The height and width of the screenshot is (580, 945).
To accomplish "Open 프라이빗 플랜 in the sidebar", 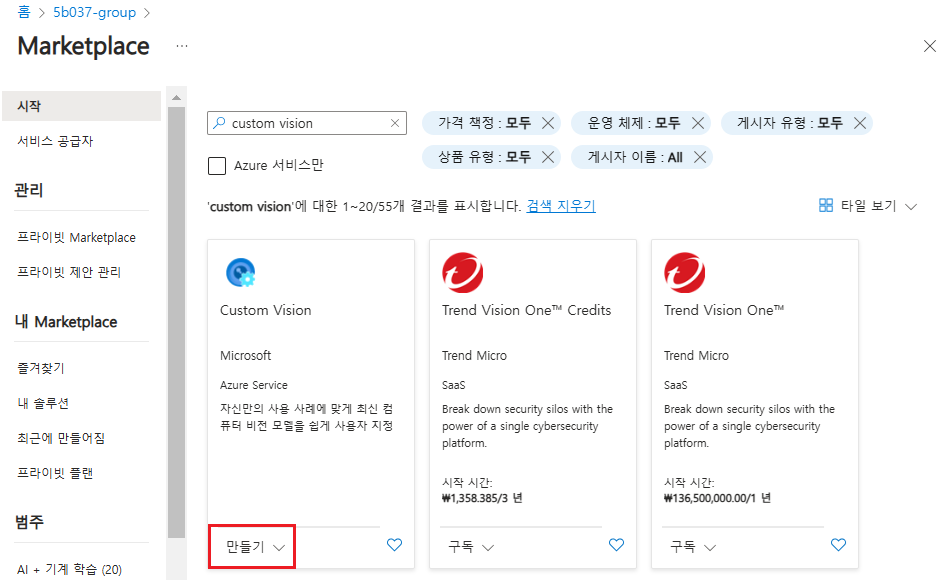I will point(55,473).
